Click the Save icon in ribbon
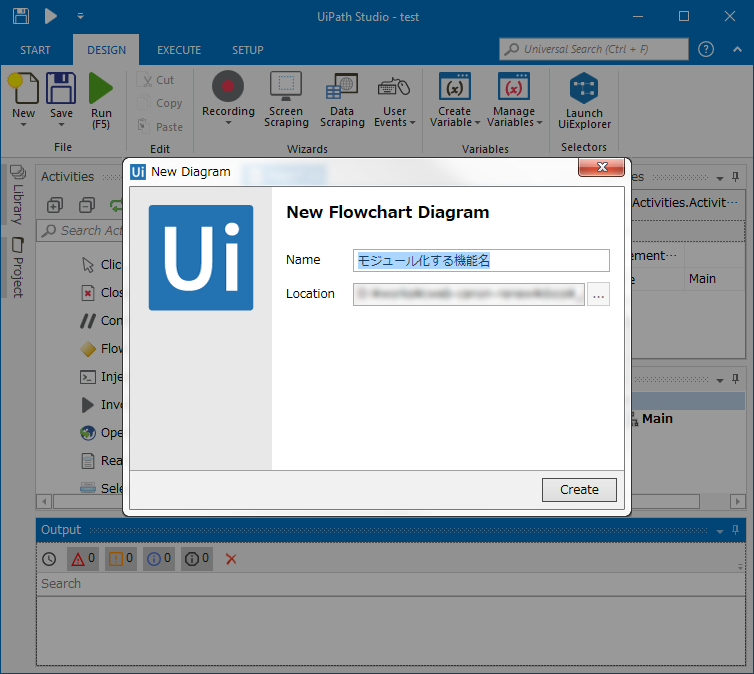The image size is (754, 674). (61, 88)
